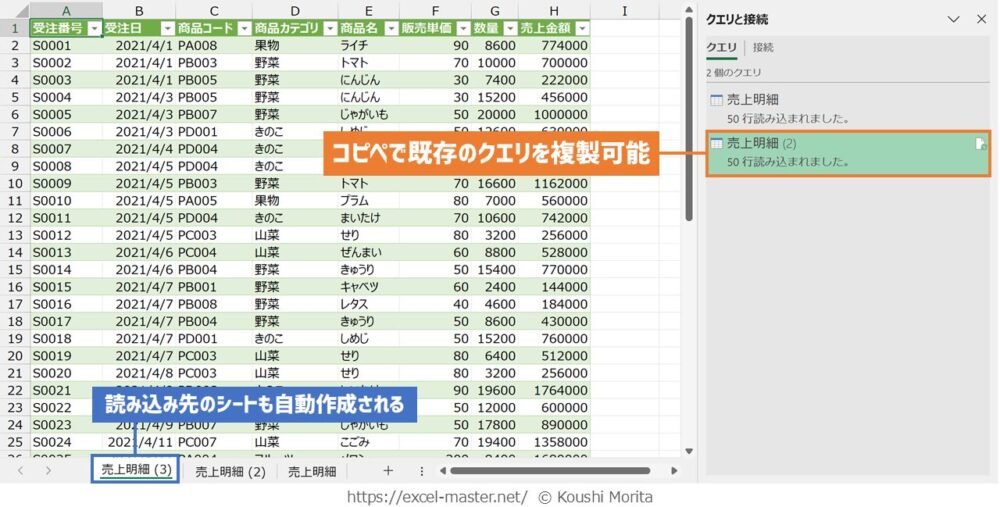Image resolution: width=1000 pixels, height=507 pixels.
Task: Close the クエリと接続 pane
Action: [981, 19]
